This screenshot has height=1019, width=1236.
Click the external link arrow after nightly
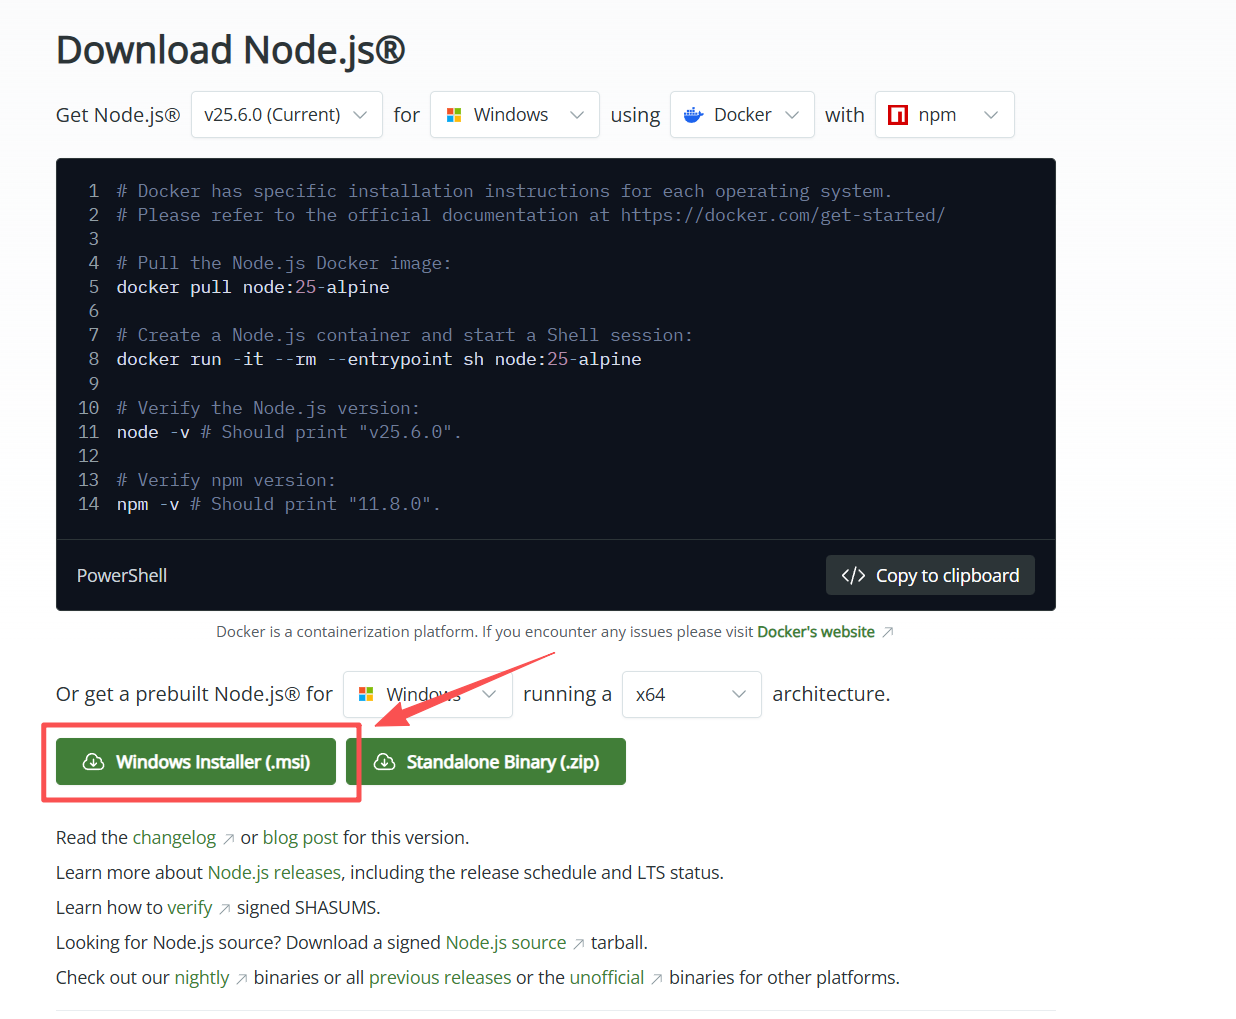[x=242, y=978]
